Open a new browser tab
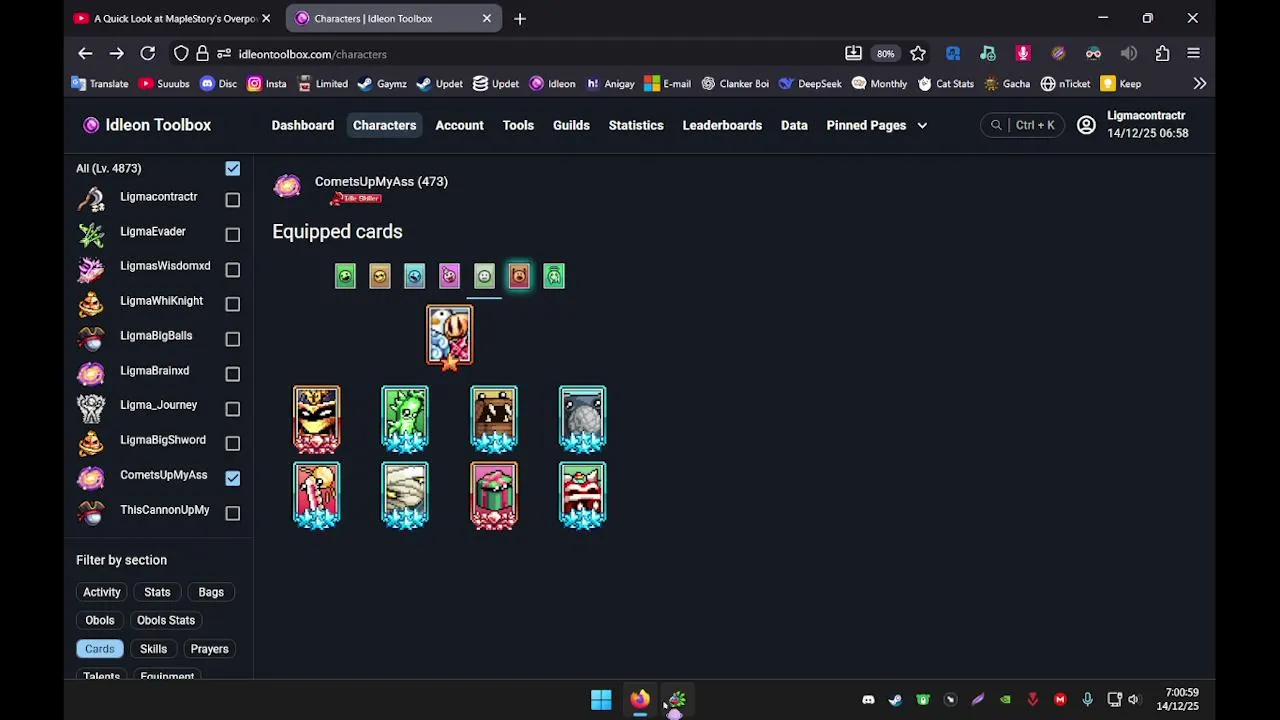This screenshot has height=720, width=1280. (520, 18)
